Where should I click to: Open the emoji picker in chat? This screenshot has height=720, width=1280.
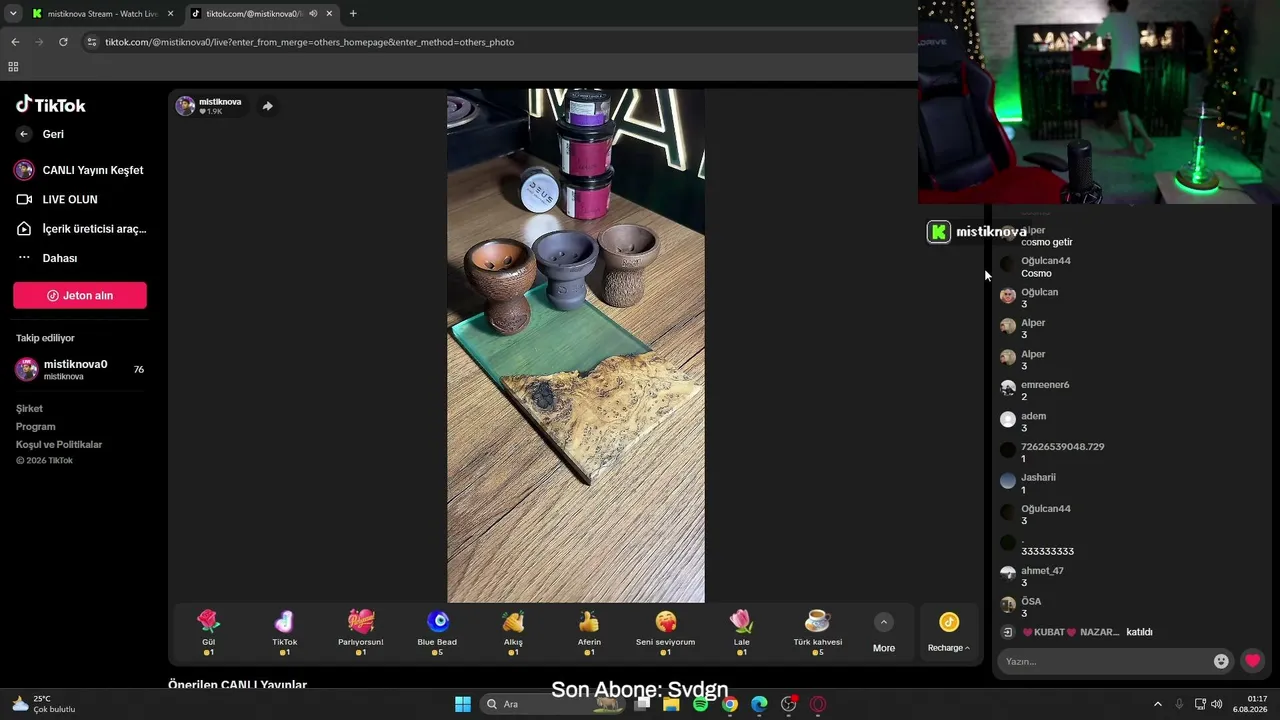coord(1221,661)
